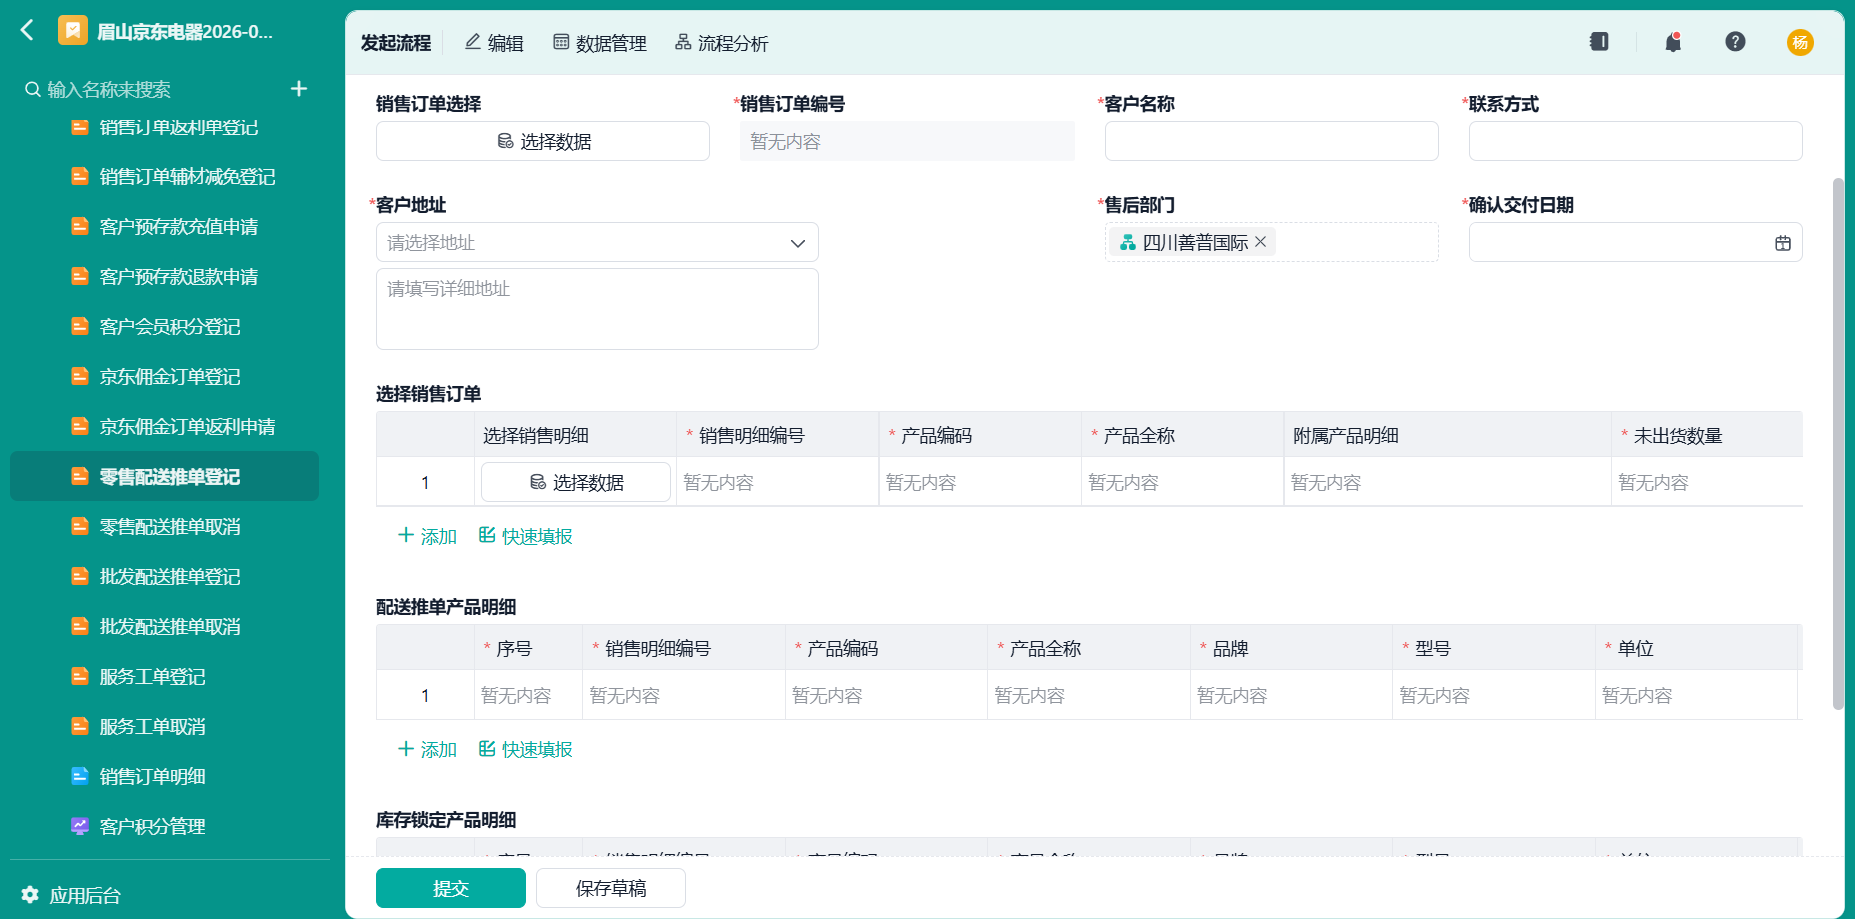
Task: Click the form icon beside 批发配送推单登记
Action: pos(80,576)
